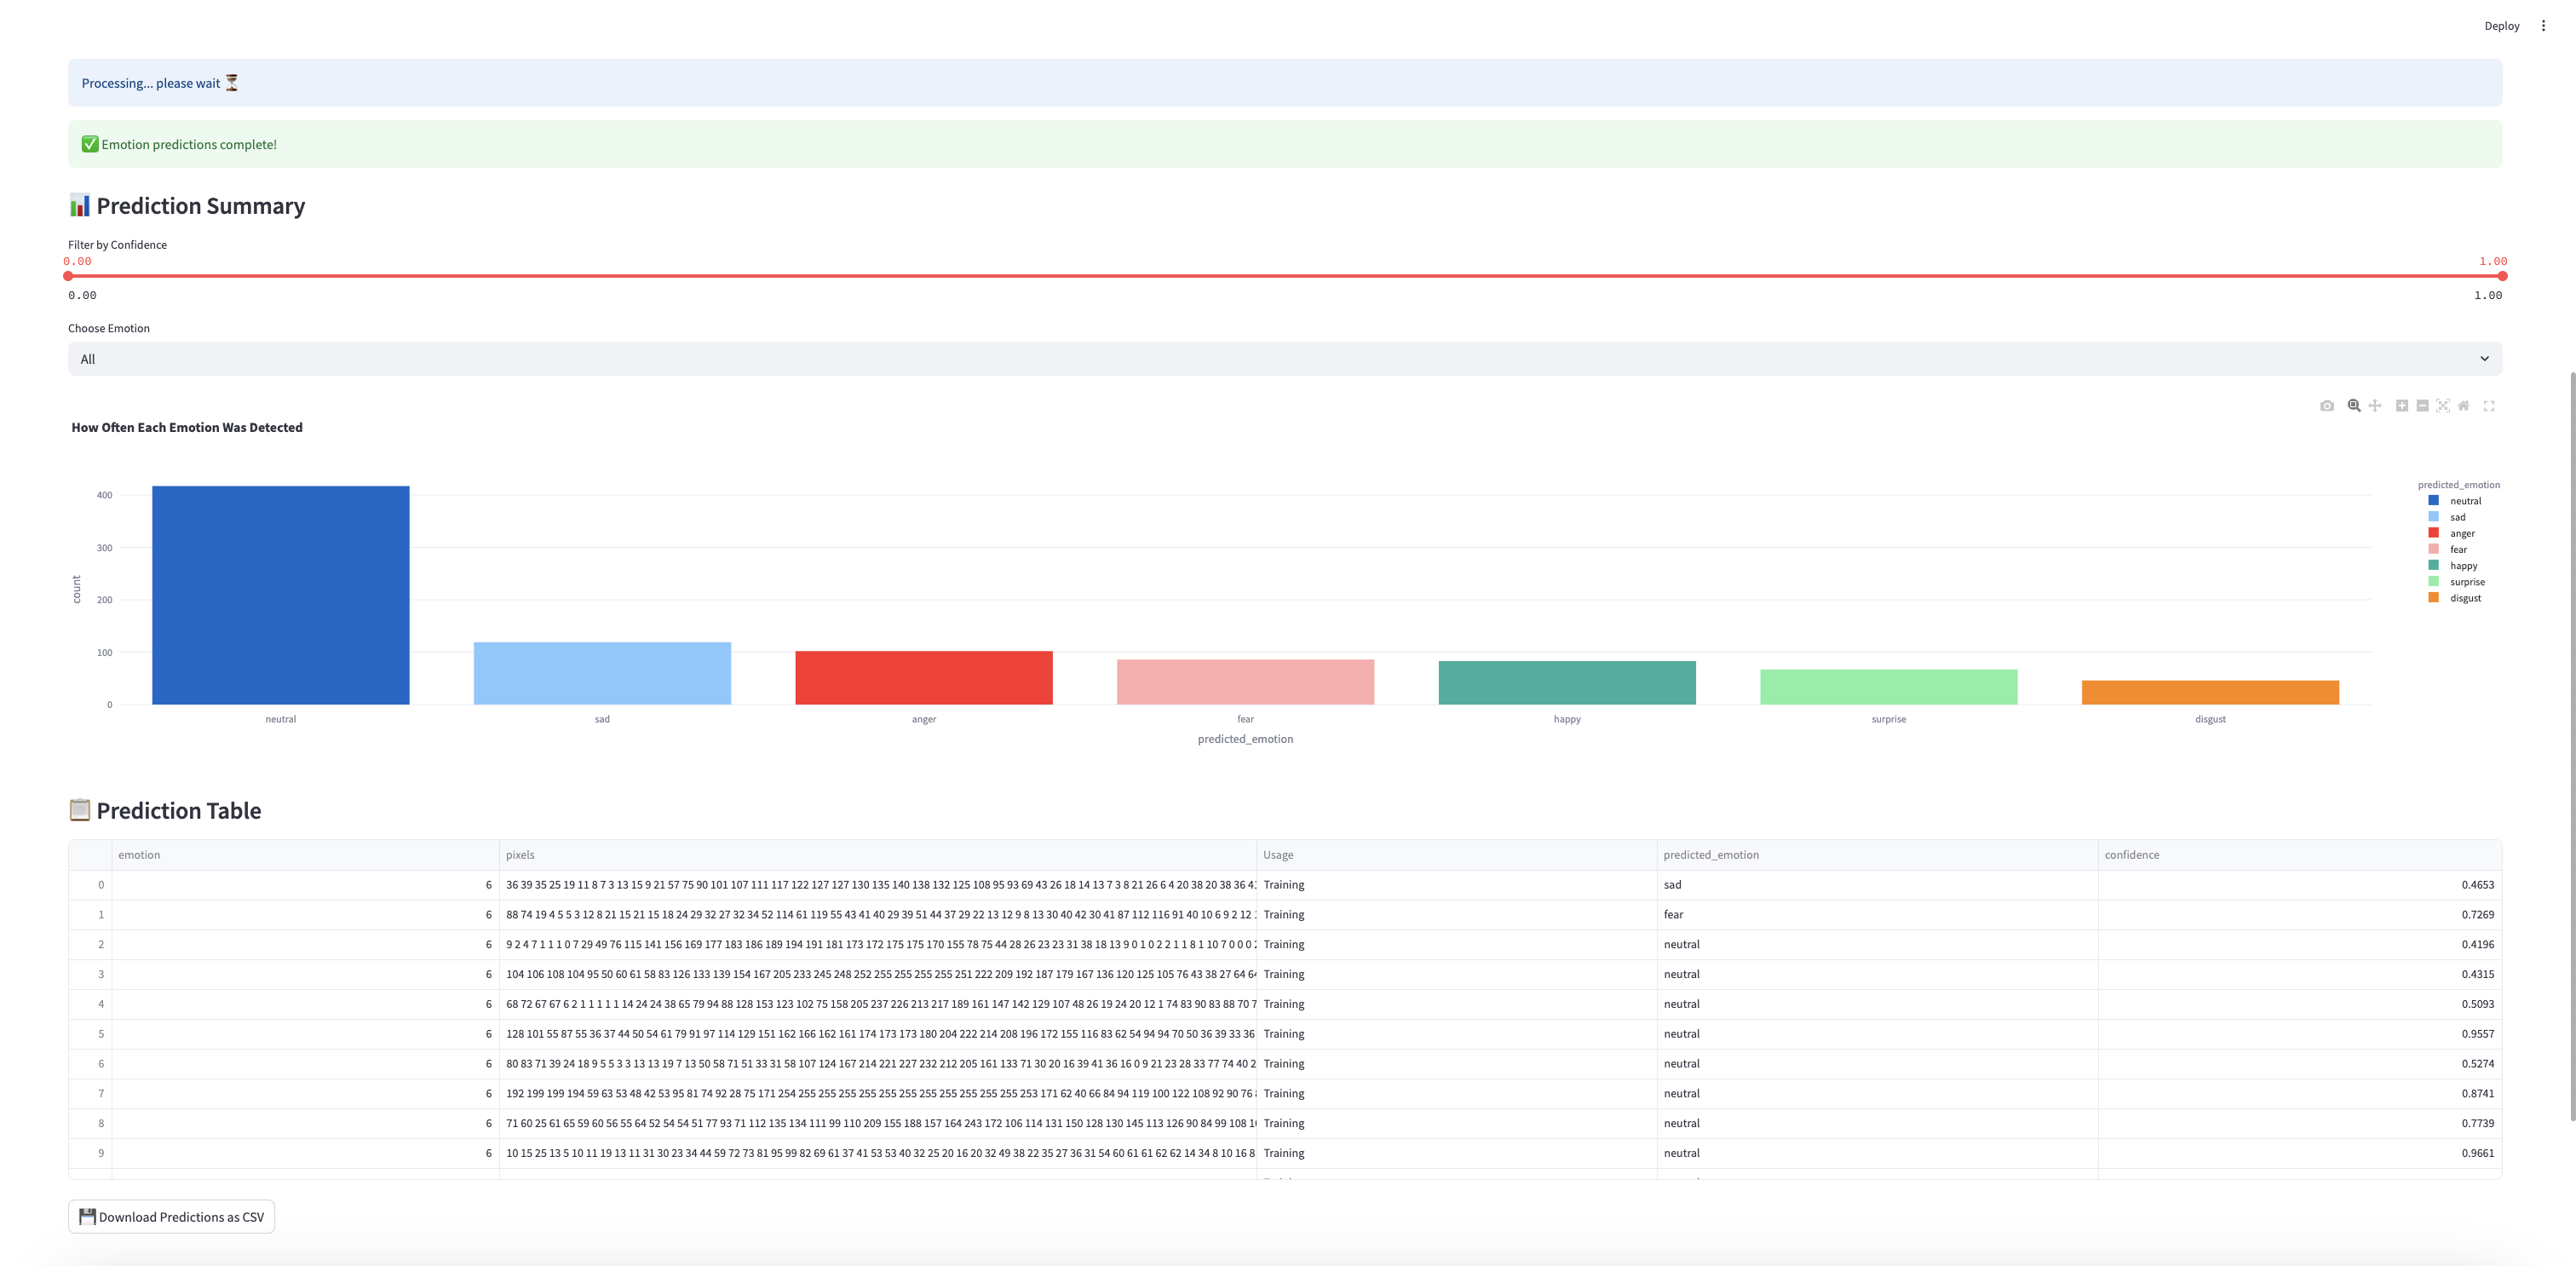Select the chart Zoom tool
Image resolution: width=2576 pixels, height=1266 pixels.
pos(2354,406)
